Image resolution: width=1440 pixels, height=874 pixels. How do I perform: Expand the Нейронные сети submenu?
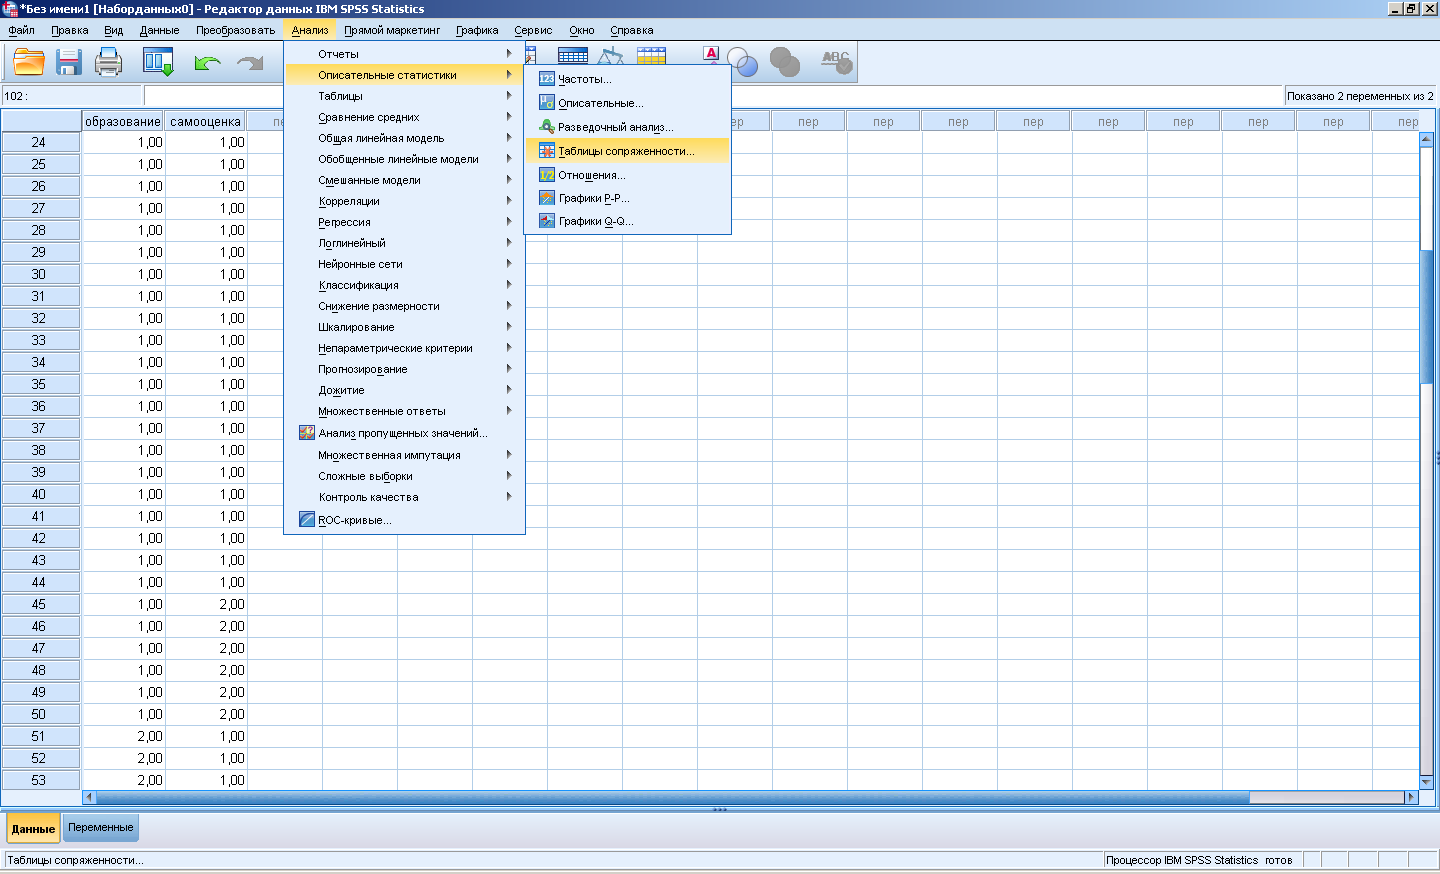(404, 264)
